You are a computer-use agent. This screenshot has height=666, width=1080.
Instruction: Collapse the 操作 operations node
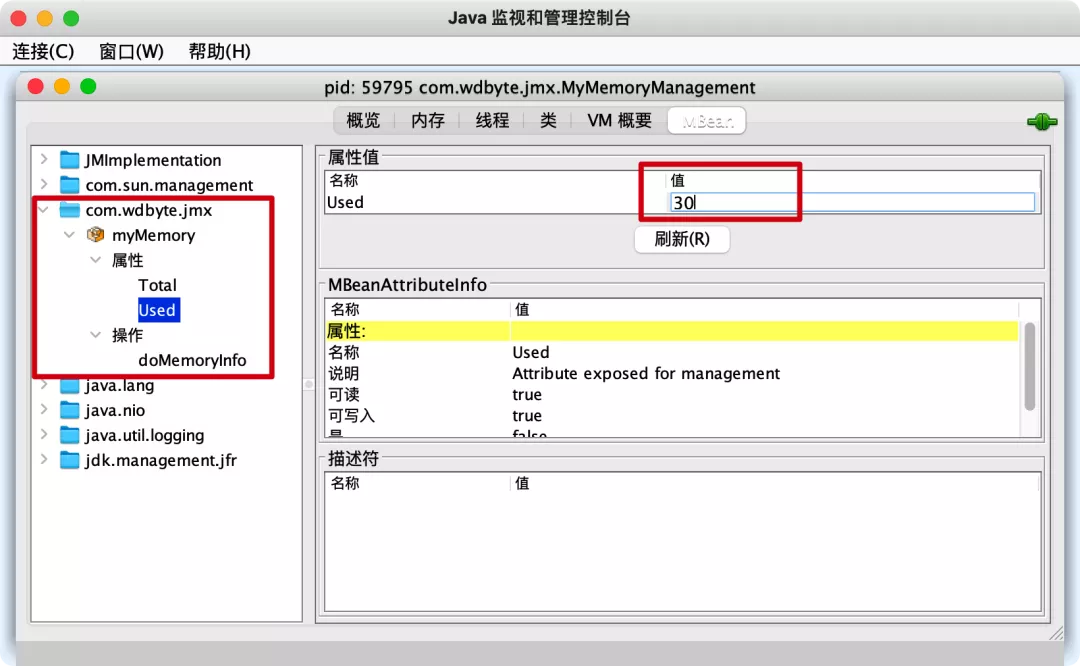tap(96, 335)
